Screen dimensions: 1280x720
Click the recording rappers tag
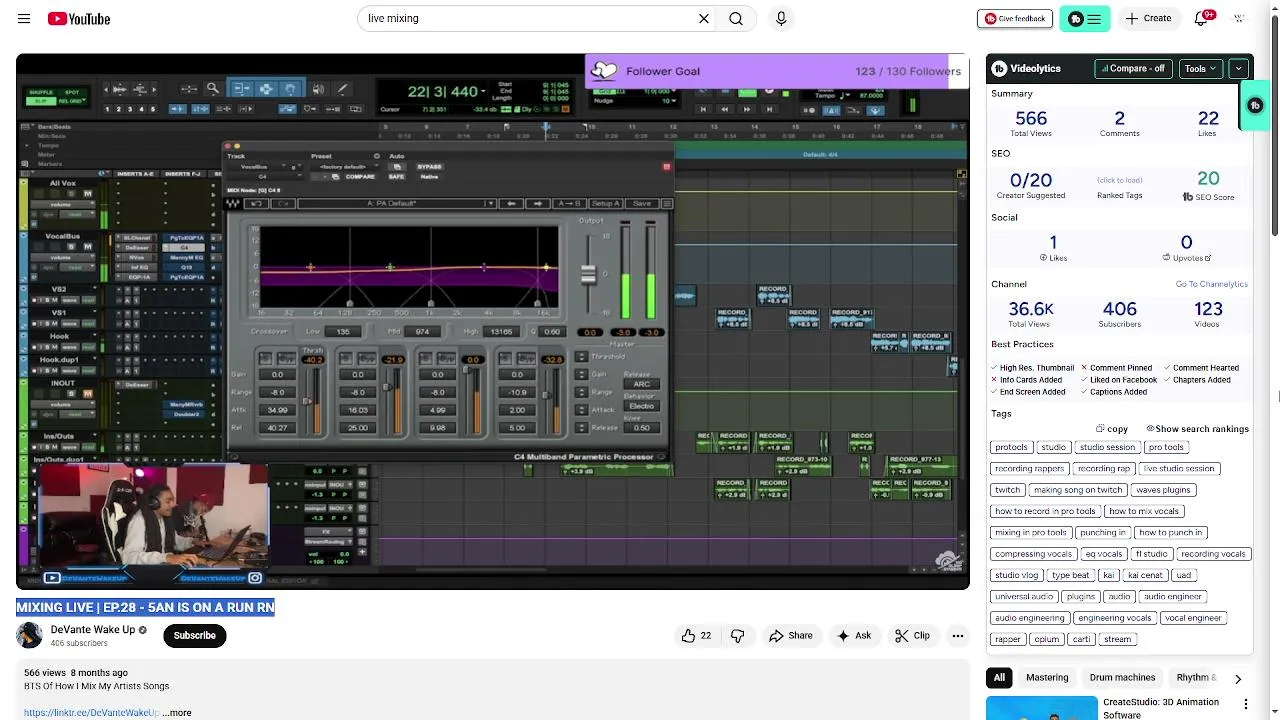click(x=1029, y=469)
